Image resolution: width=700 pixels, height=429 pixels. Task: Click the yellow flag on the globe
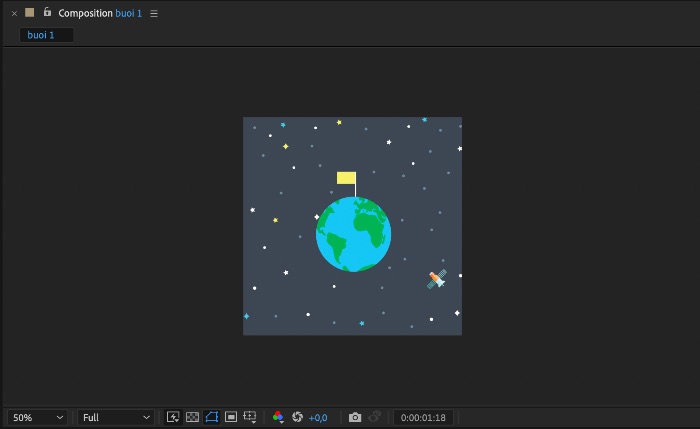pyautogui.click(x=346, y=178)
